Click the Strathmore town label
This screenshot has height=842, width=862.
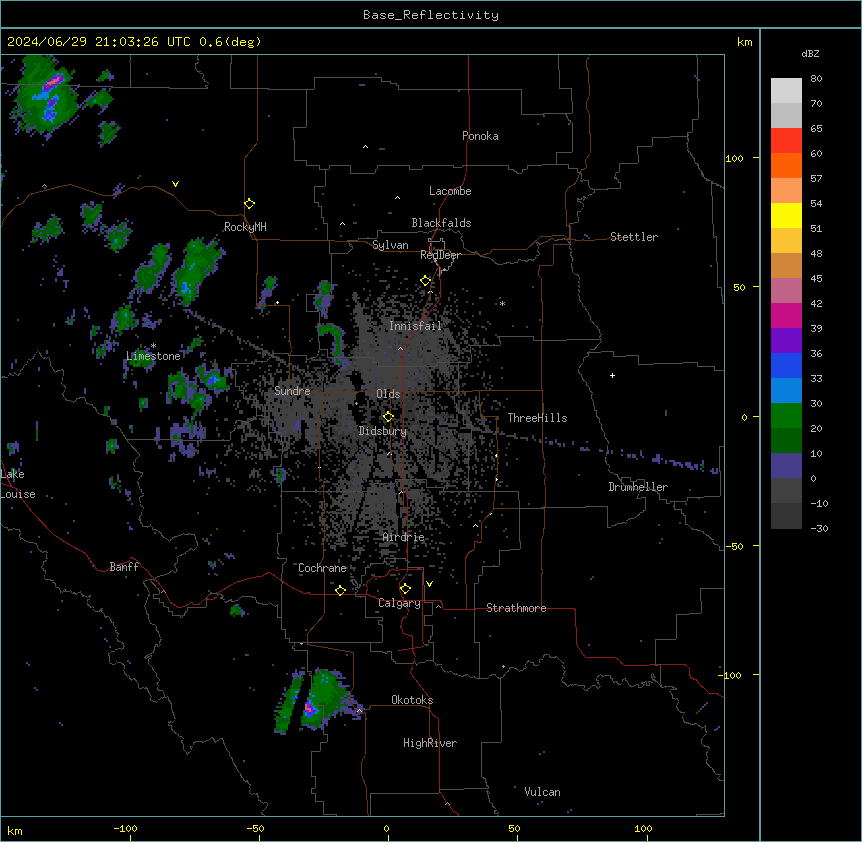tap(516, 608)
